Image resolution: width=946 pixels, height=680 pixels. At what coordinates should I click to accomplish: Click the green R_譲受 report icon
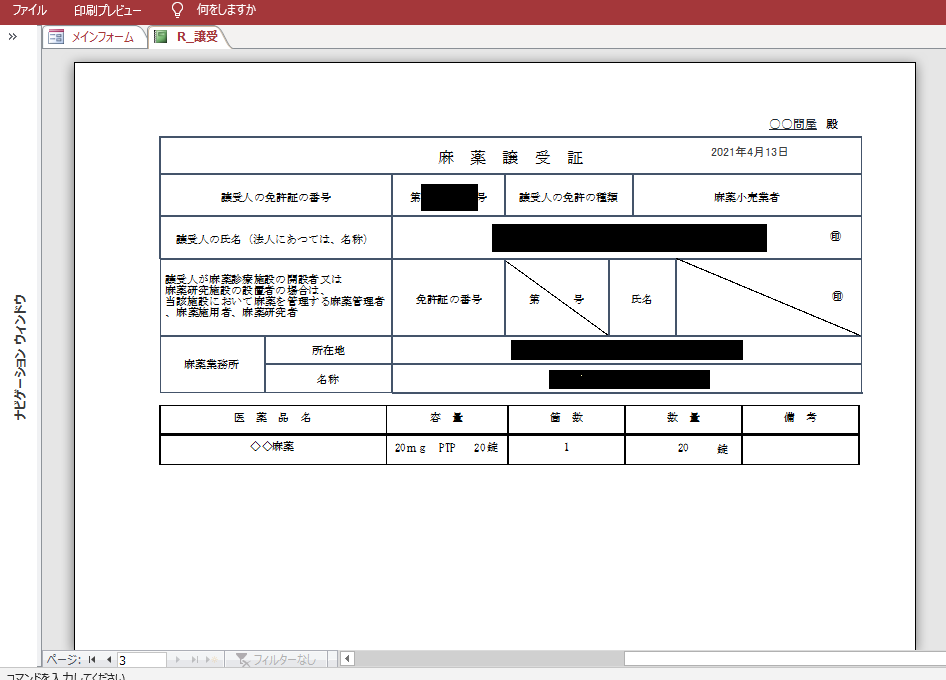tap(160, 37)
